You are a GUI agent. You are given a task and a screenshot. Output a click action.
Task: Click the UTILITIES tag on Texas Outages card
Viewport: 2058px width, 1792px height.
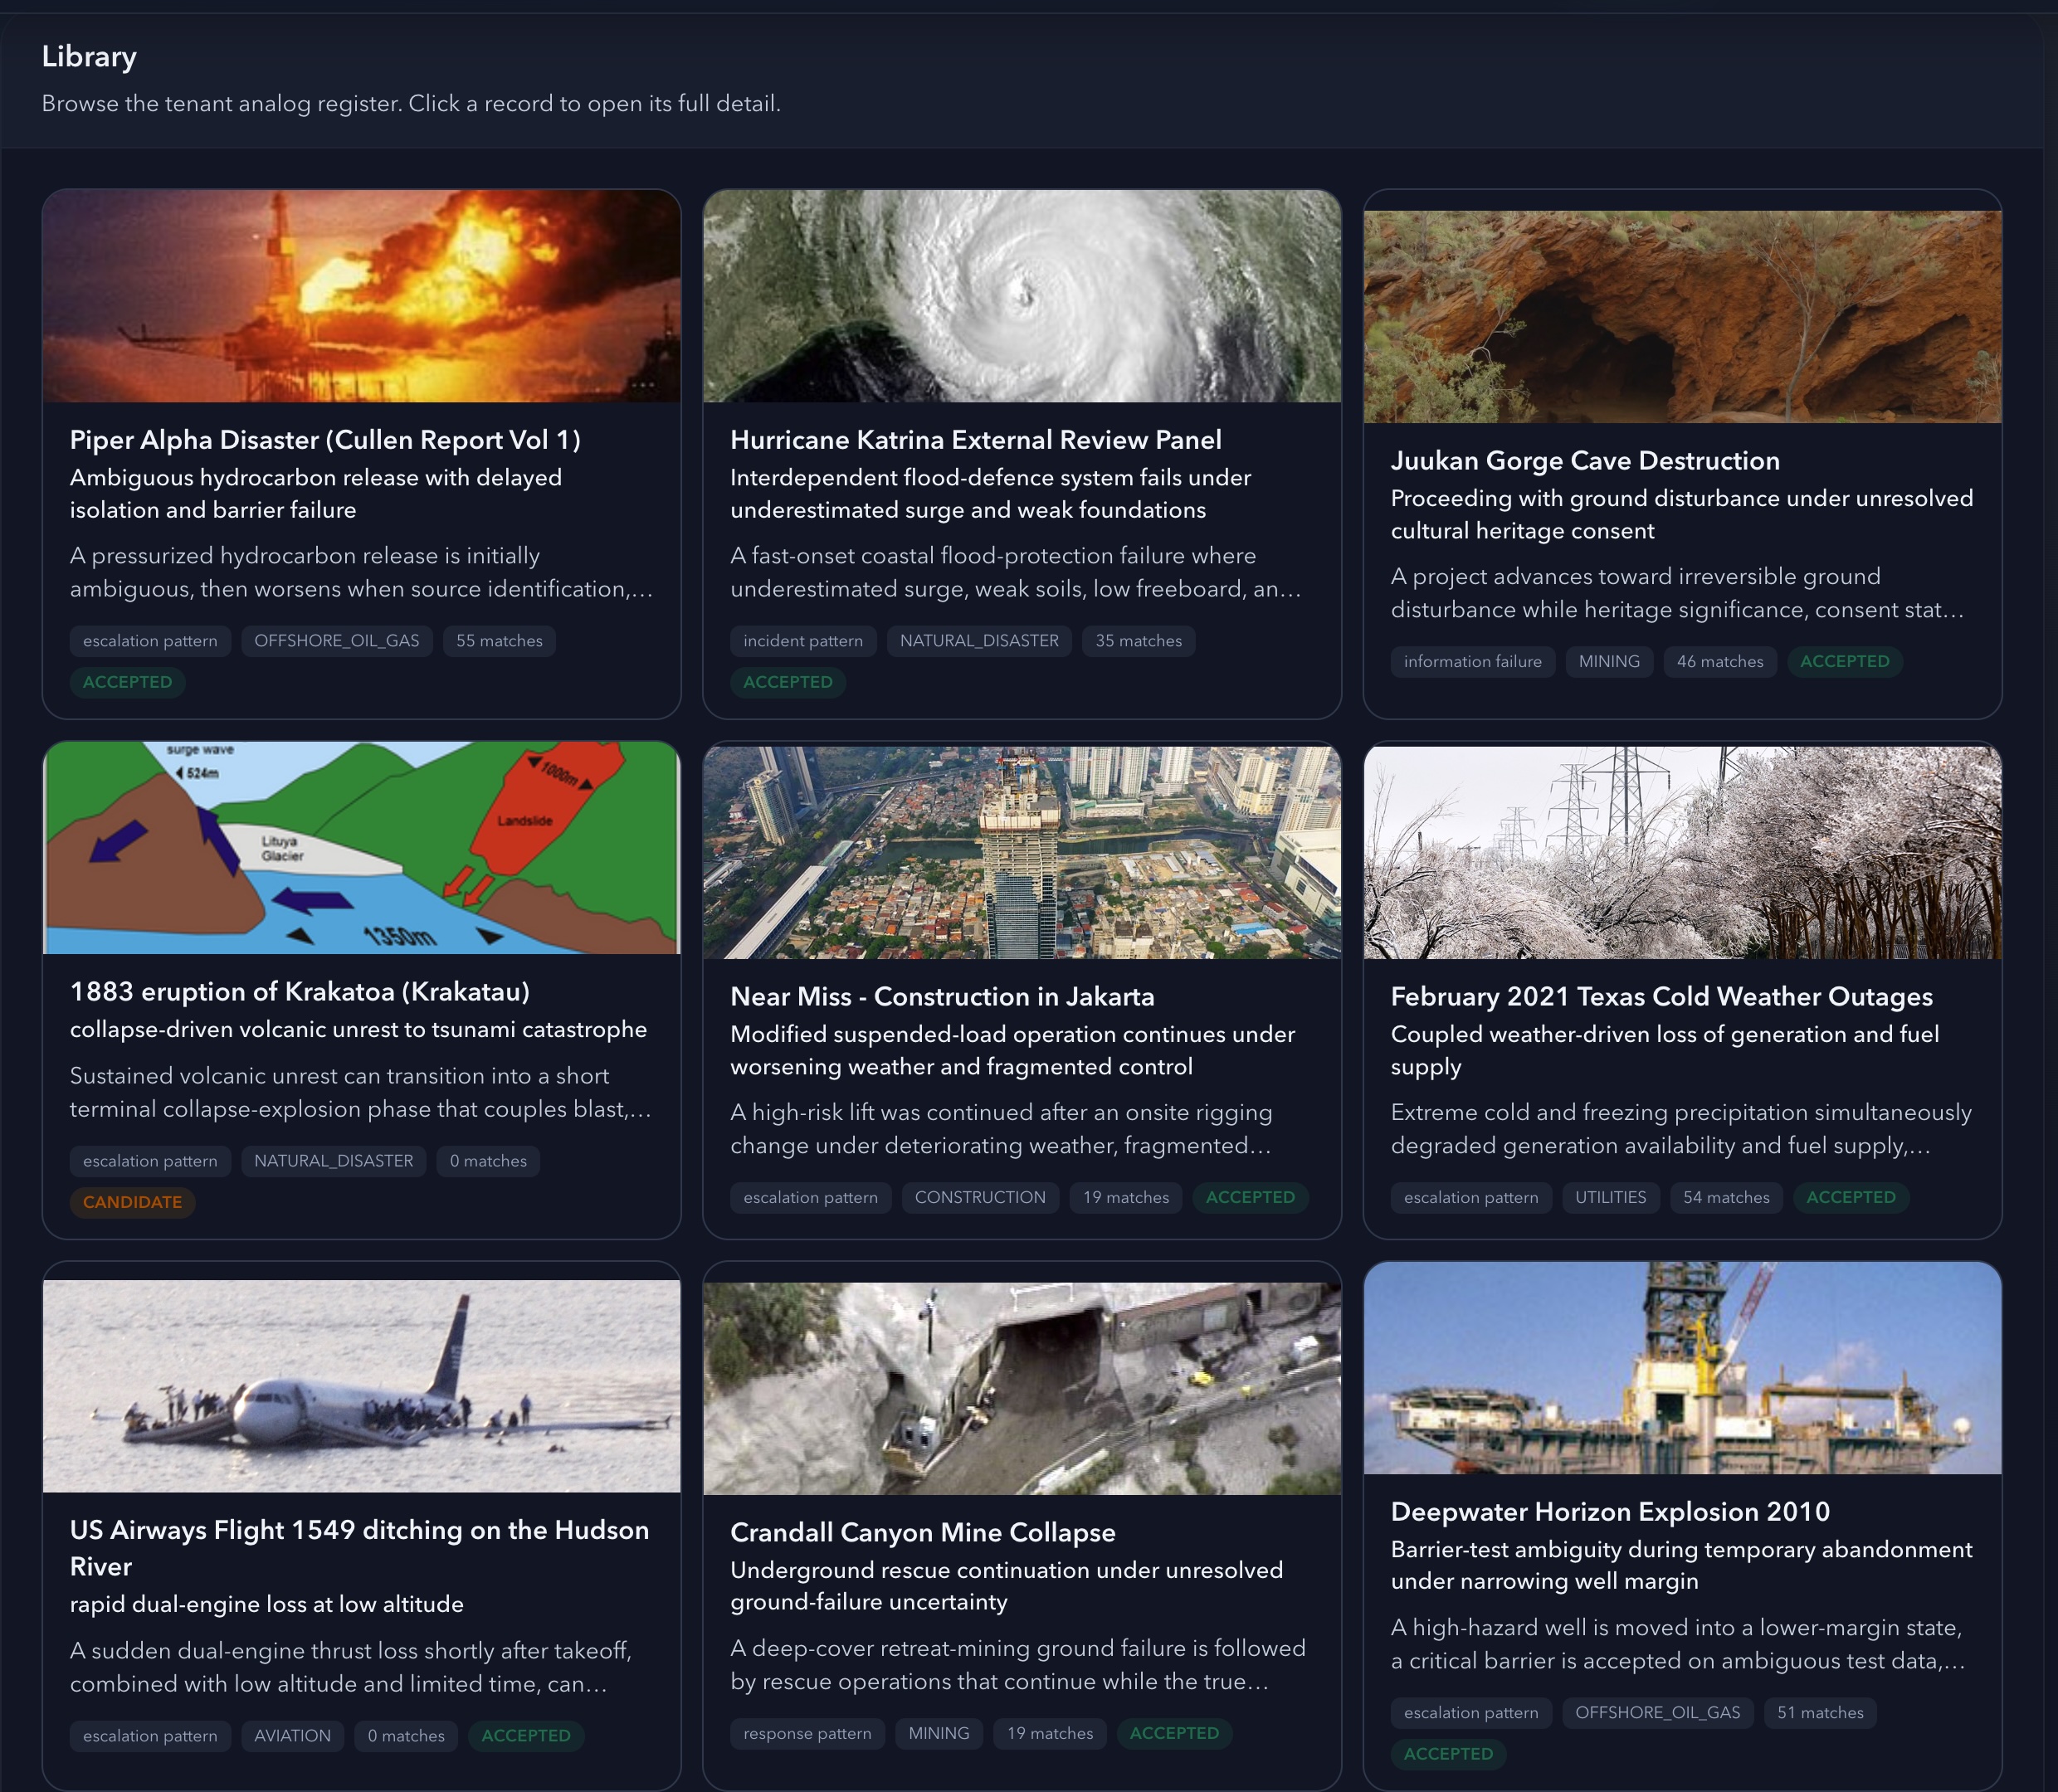pos(1610,1198)
